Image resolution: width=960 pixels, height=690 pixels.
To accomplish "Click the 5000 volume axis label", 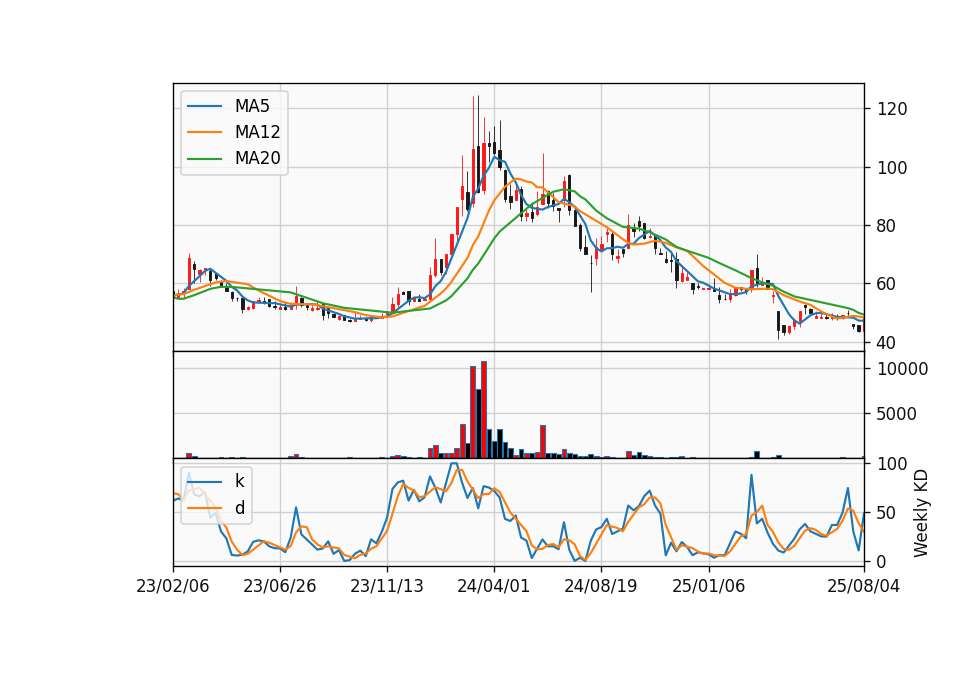I will pos(896,414).
